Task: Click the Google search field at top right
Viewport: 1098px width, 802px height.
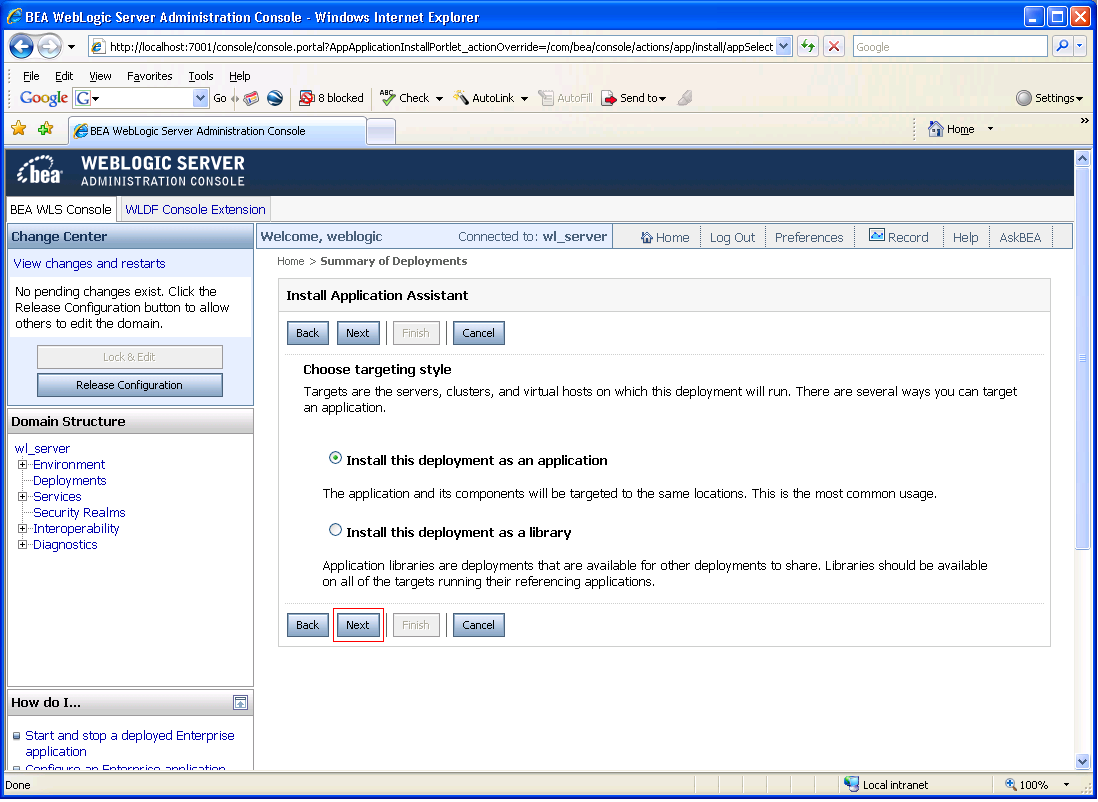Action: [x=950, y=47]
